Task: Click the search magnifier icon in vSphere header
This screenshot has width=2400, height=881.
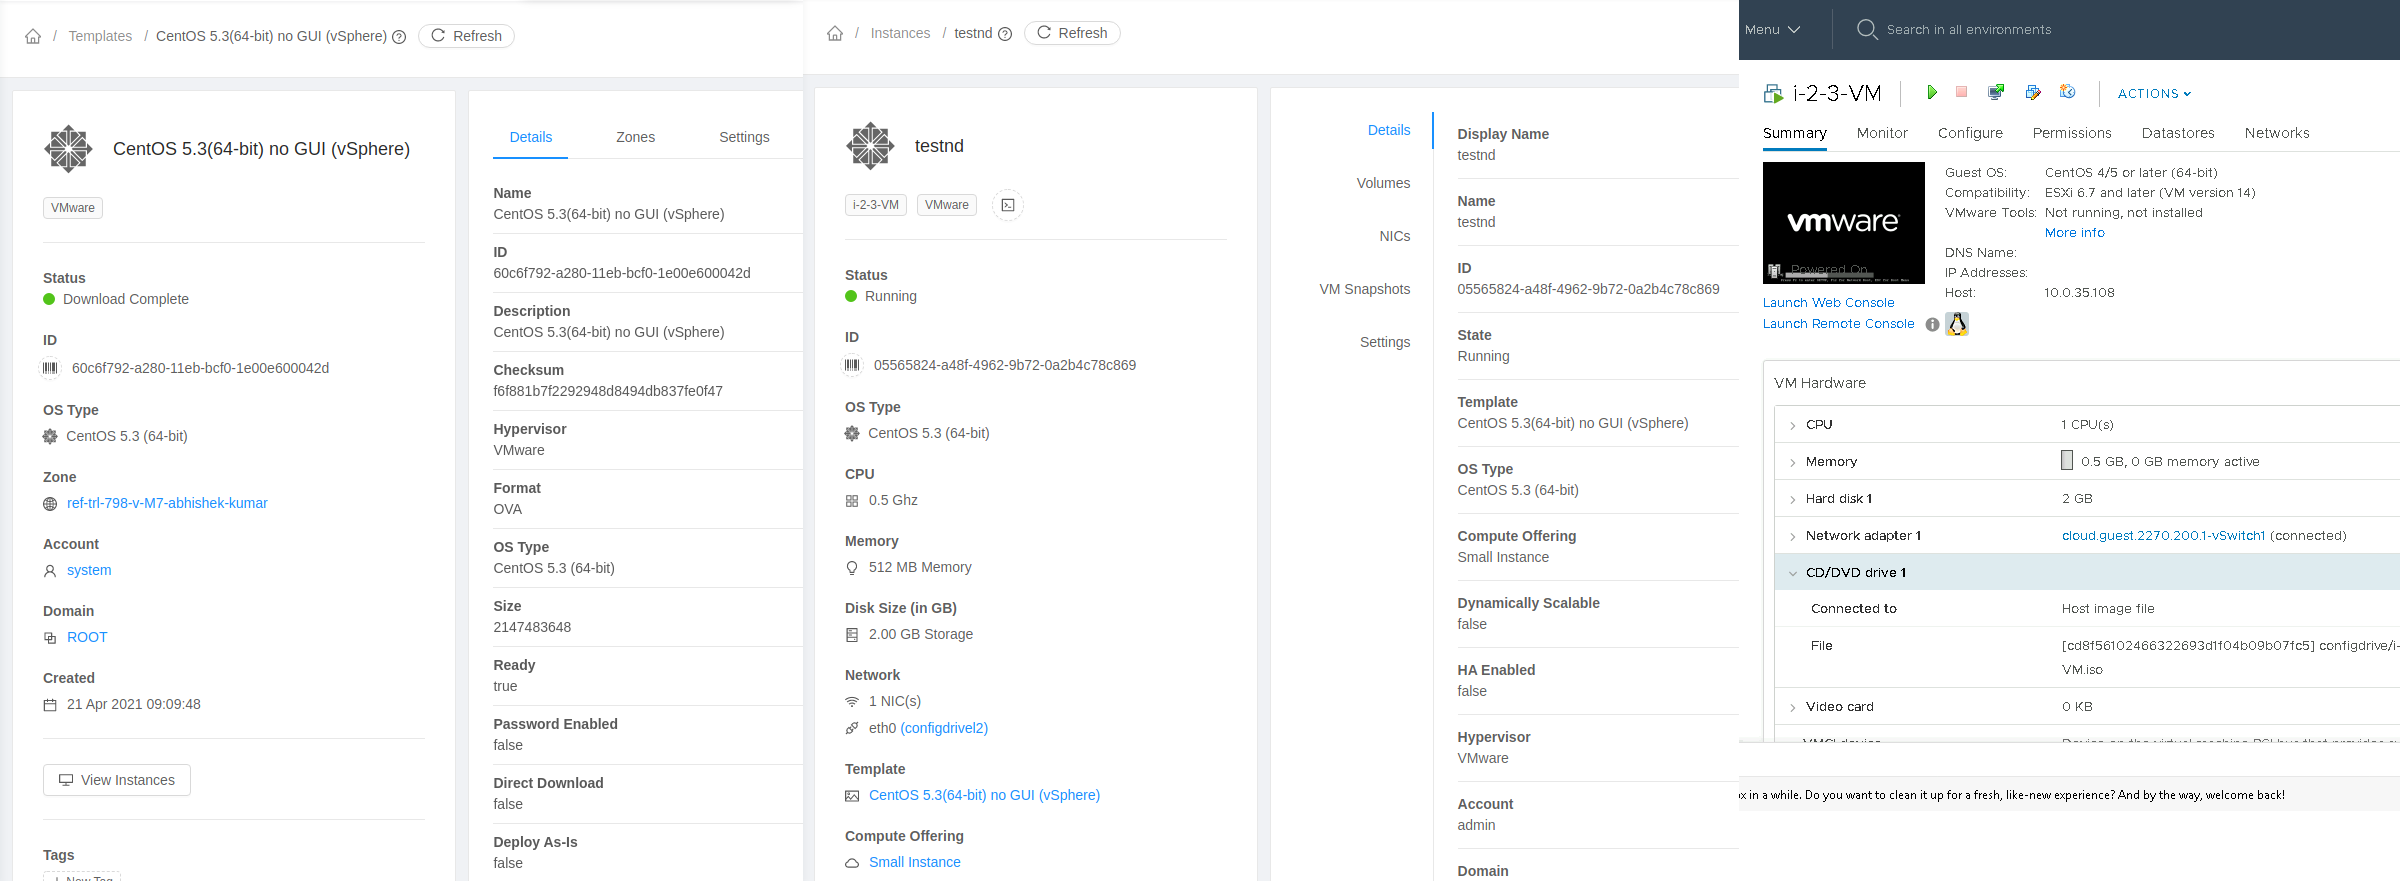Action: point(1866,29)
